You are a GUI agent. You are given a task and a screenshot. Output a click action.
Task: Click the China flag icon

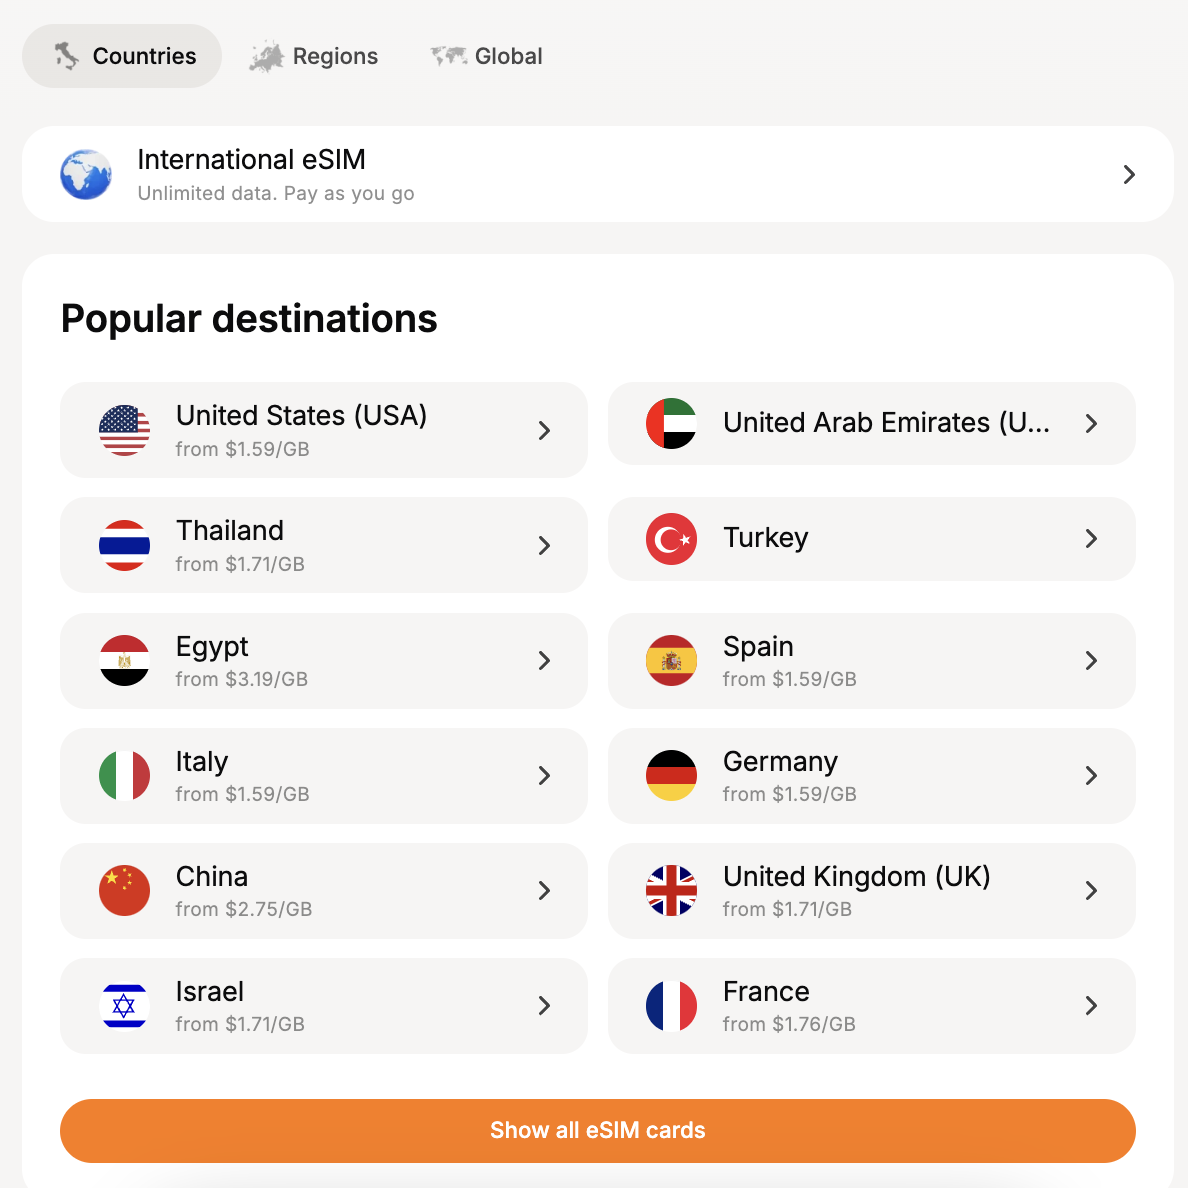(x=124, y=890)
